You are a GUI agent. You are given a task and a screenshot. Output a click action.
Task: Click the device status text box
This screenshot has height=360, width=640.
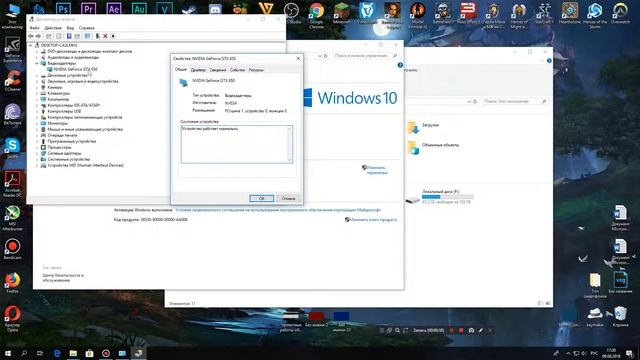237,144
